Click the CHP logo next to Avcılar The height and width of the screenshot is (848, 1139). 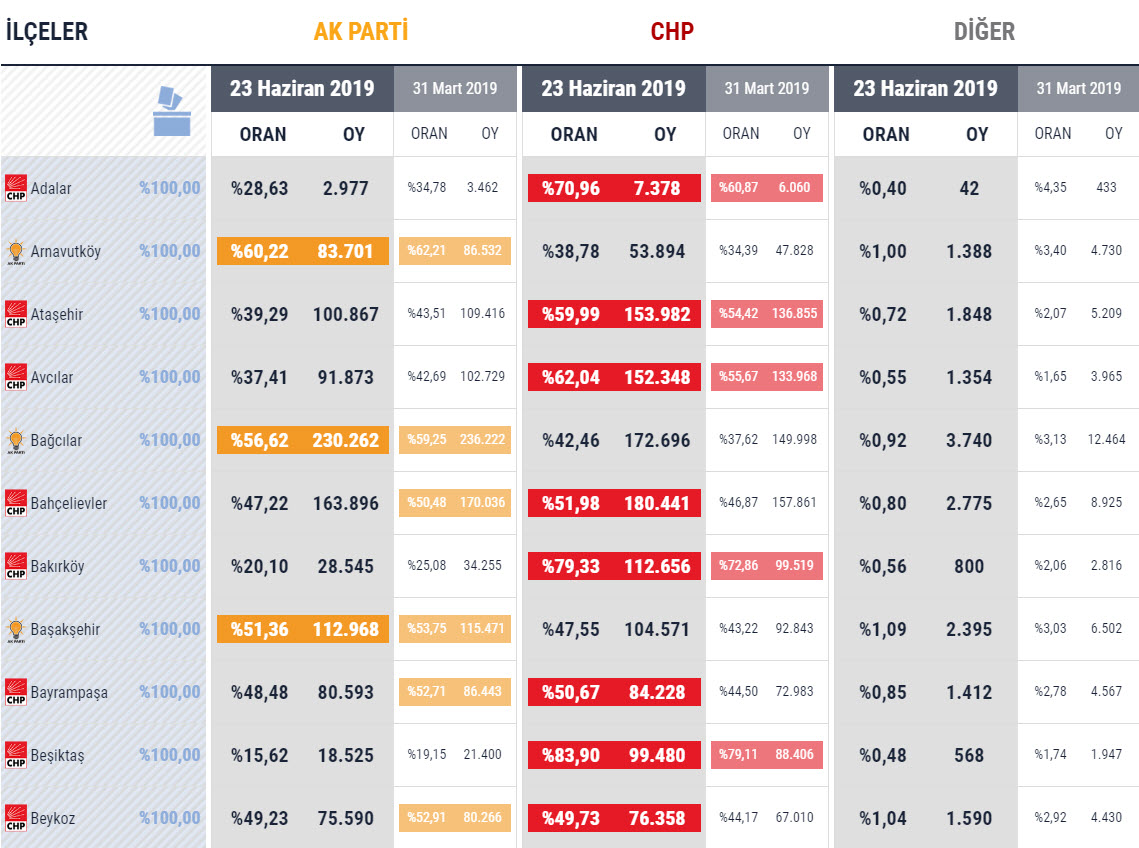tap(16, 377)
